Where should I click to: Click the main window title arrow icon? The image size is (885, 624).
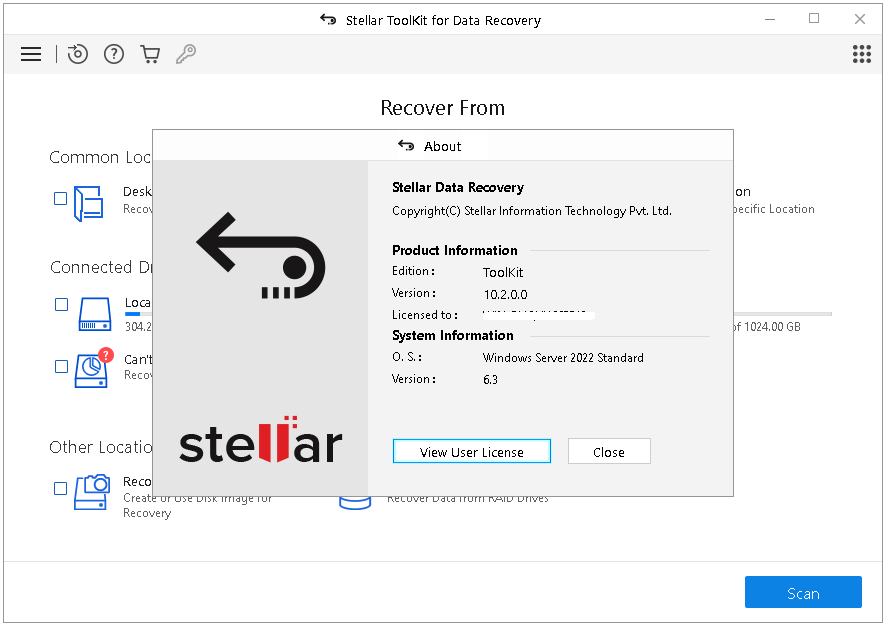[x=328, y=20]
